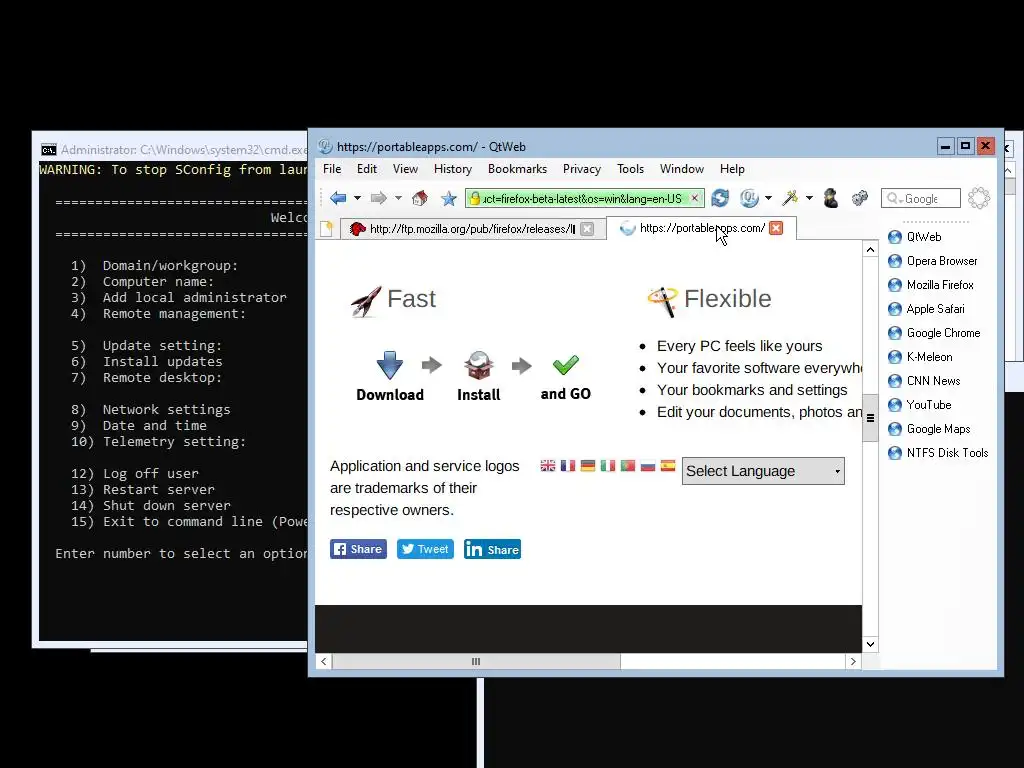Viewport: 1024px width, 768px height.
Task: Click the gears settings icon
Action: click(859, 198)
